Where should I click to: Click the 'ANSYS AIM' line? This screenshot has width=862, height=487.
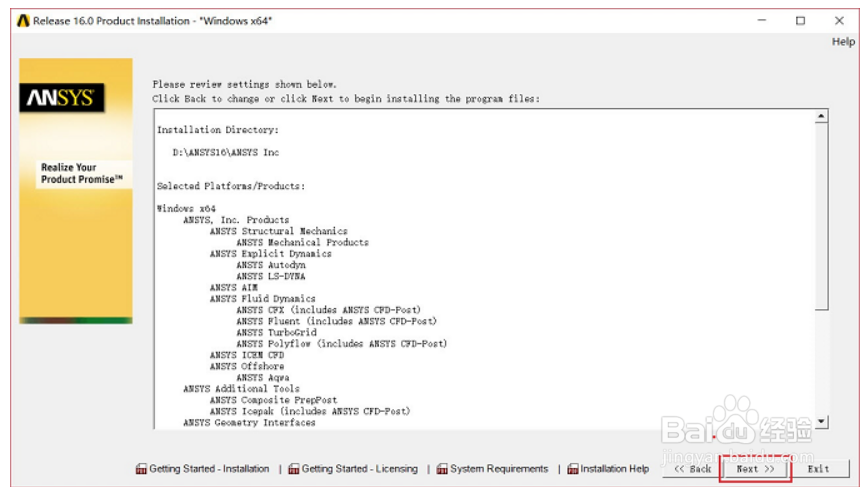234,287
